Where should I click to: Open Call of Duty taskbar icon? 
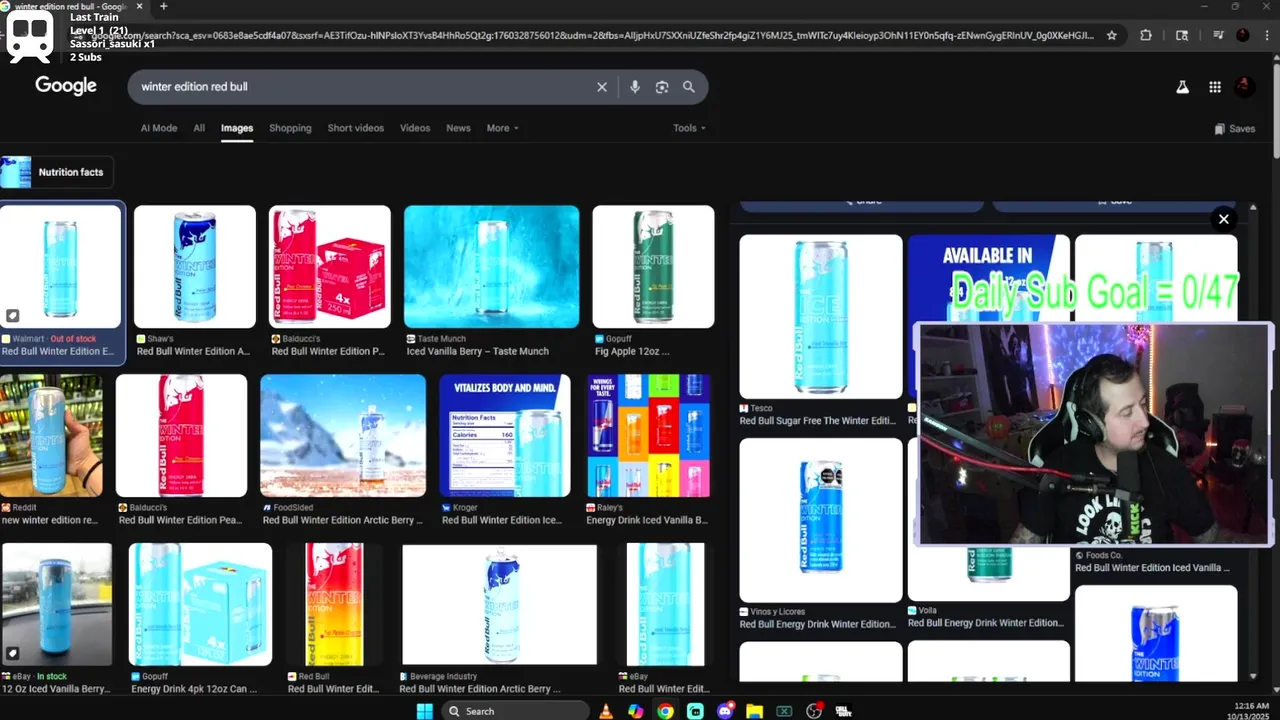844,711
